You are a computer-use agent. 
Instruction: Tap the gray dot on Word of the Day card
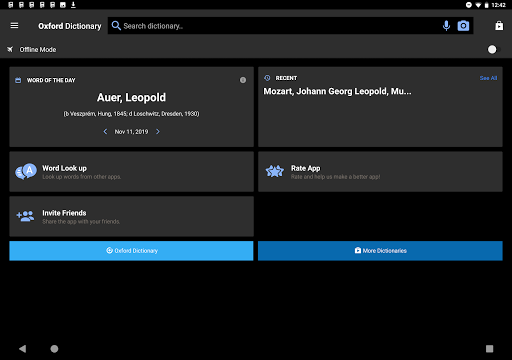tap(243, 80)
